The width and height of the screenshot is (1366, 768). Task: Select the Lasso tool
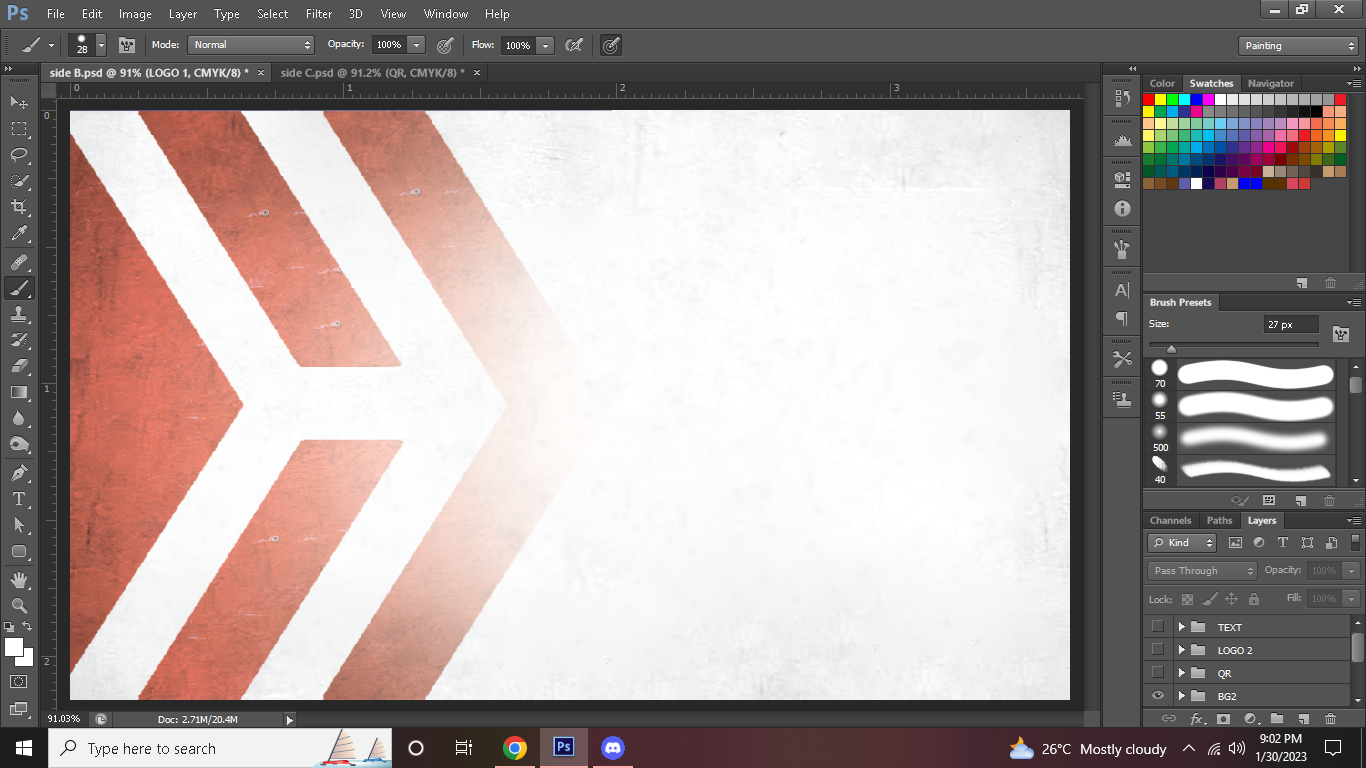tap(19, 155)
